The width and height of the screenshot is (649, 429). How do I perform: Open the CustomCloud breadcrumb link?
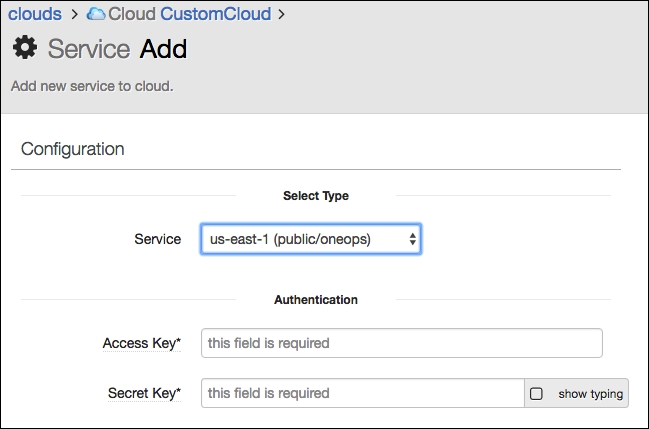click(x=216, y=14)
